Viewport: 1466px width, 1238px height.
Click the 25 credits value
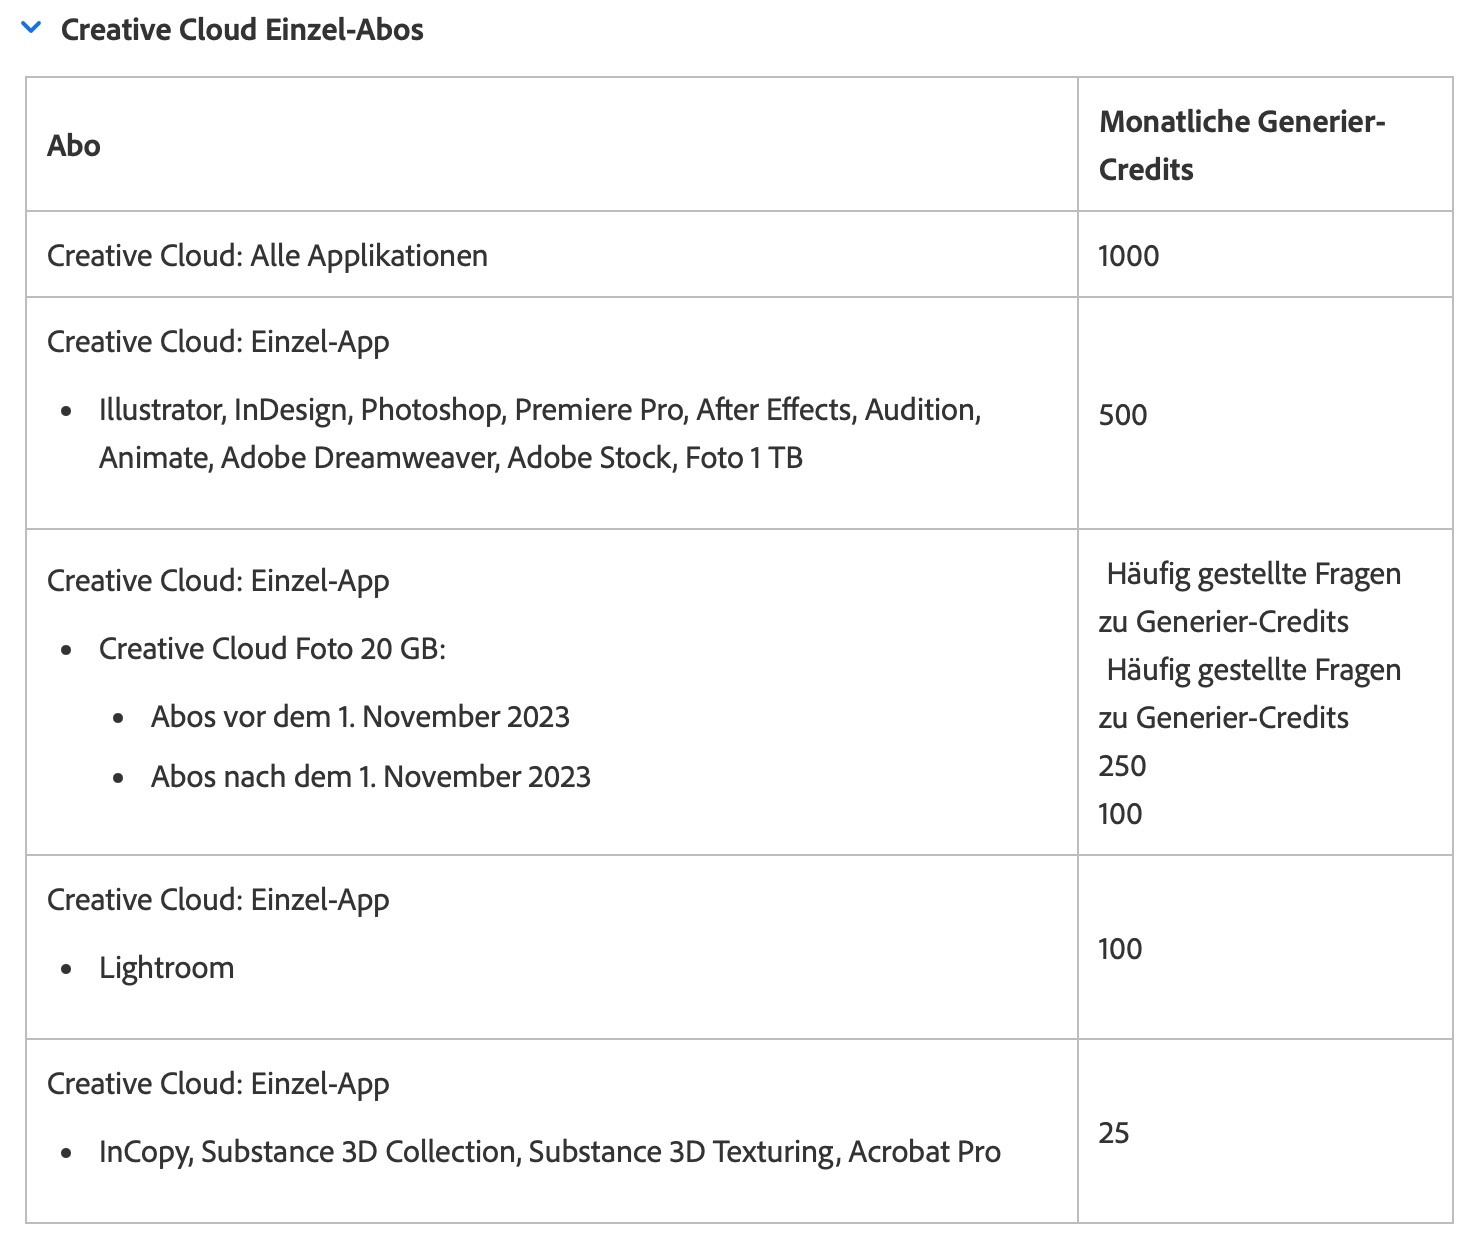point(1114,1133)
